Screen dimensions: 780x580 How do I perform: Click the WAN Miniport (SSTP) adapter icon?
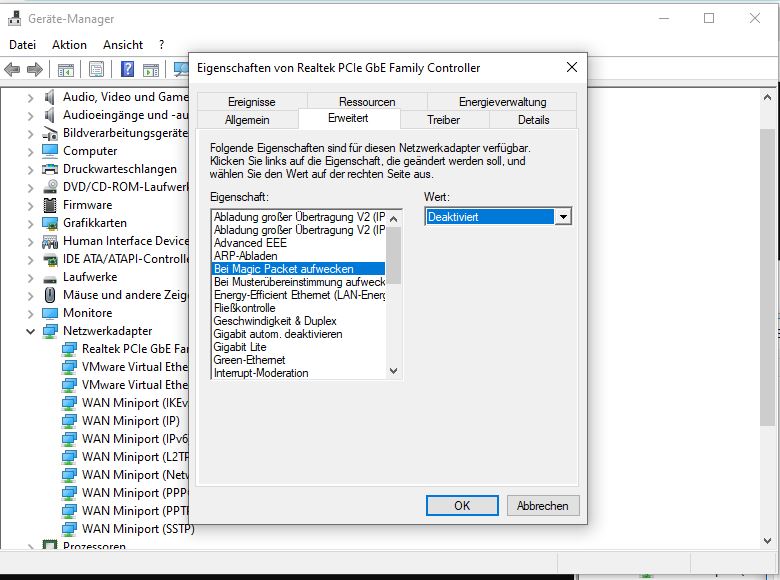click(x=69, y=529)
